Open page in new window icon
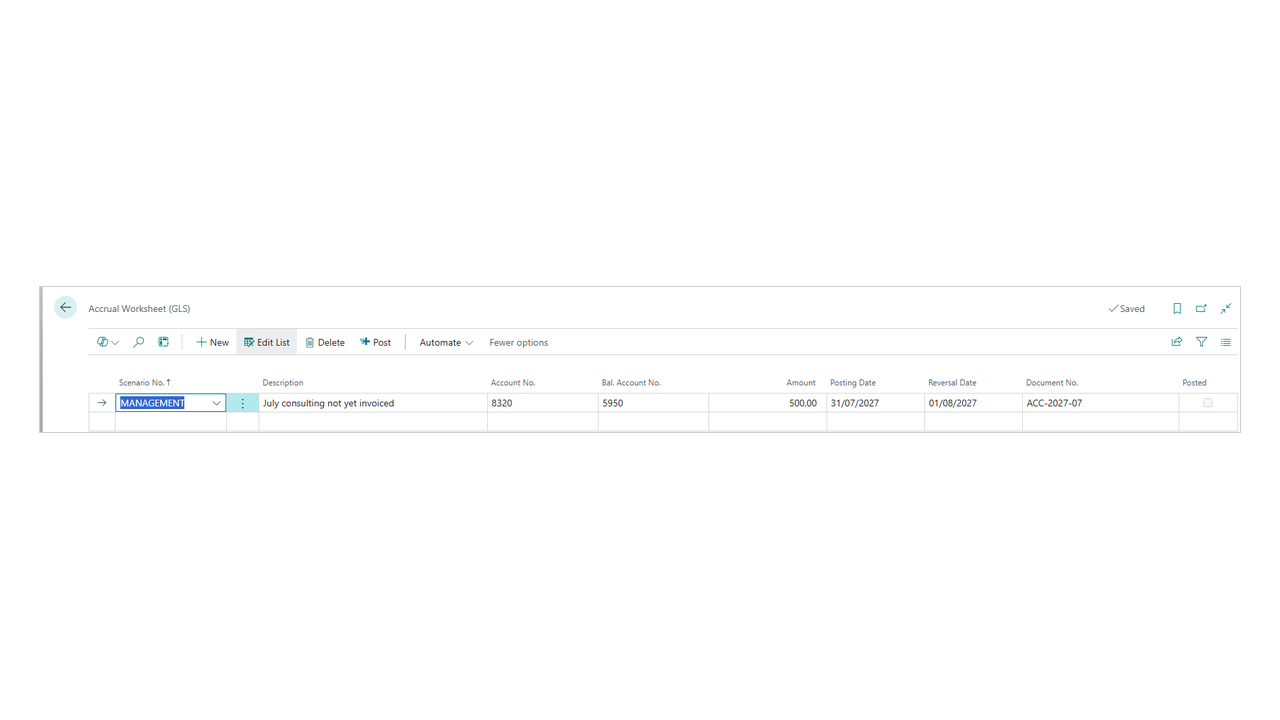Screen dimensions: 1280x720 (1201, 309)
